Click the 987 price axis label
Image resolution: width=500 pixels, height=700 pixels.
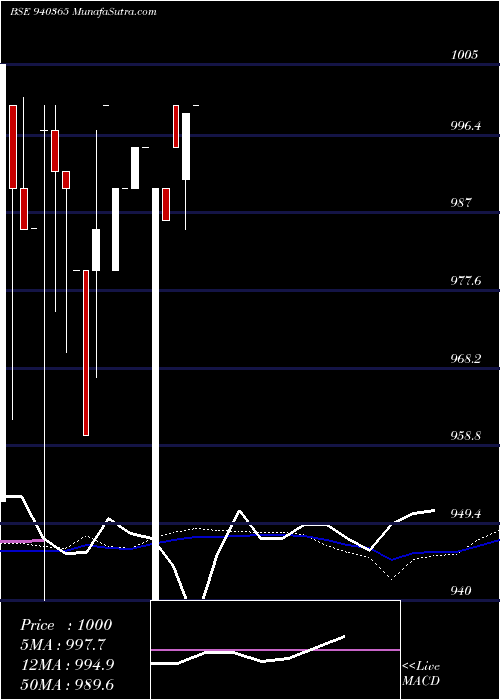pos(461,203)
